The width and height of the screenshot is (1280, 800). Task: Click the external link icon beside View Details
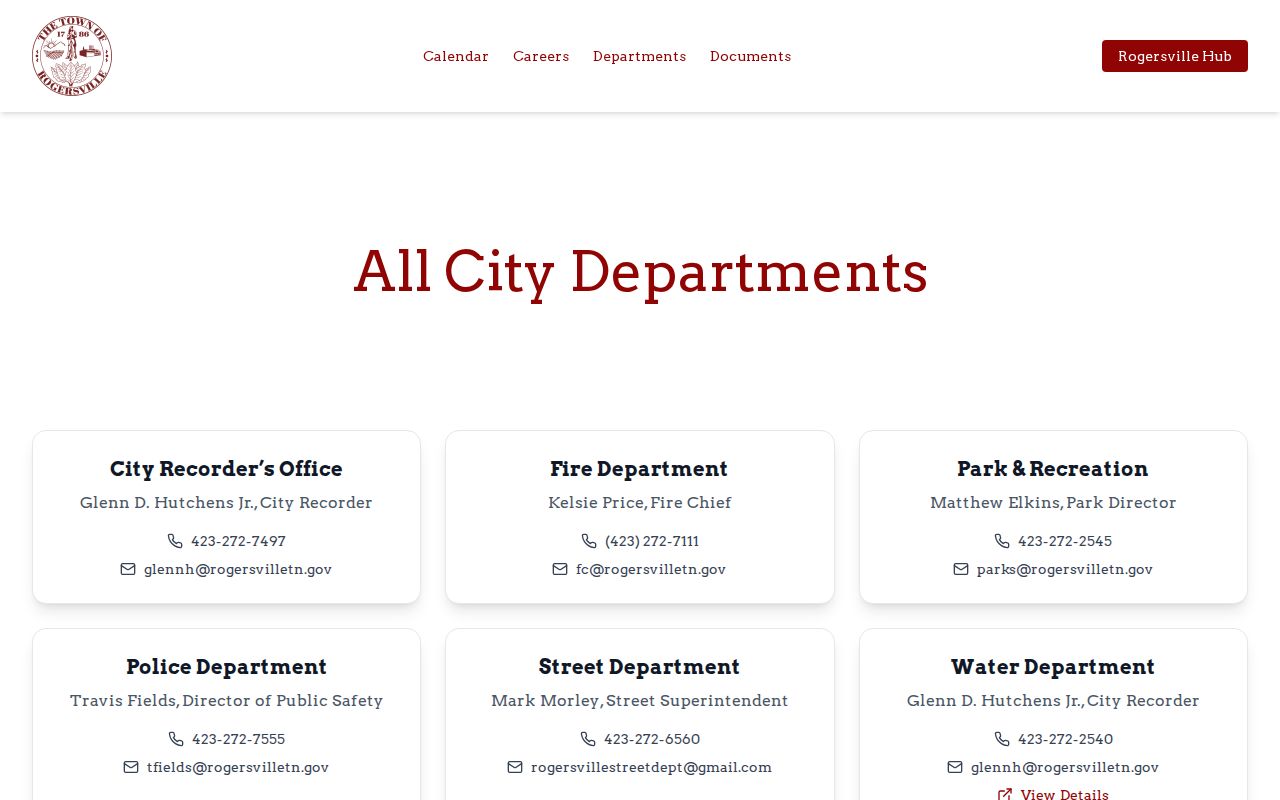[1005, 794]
